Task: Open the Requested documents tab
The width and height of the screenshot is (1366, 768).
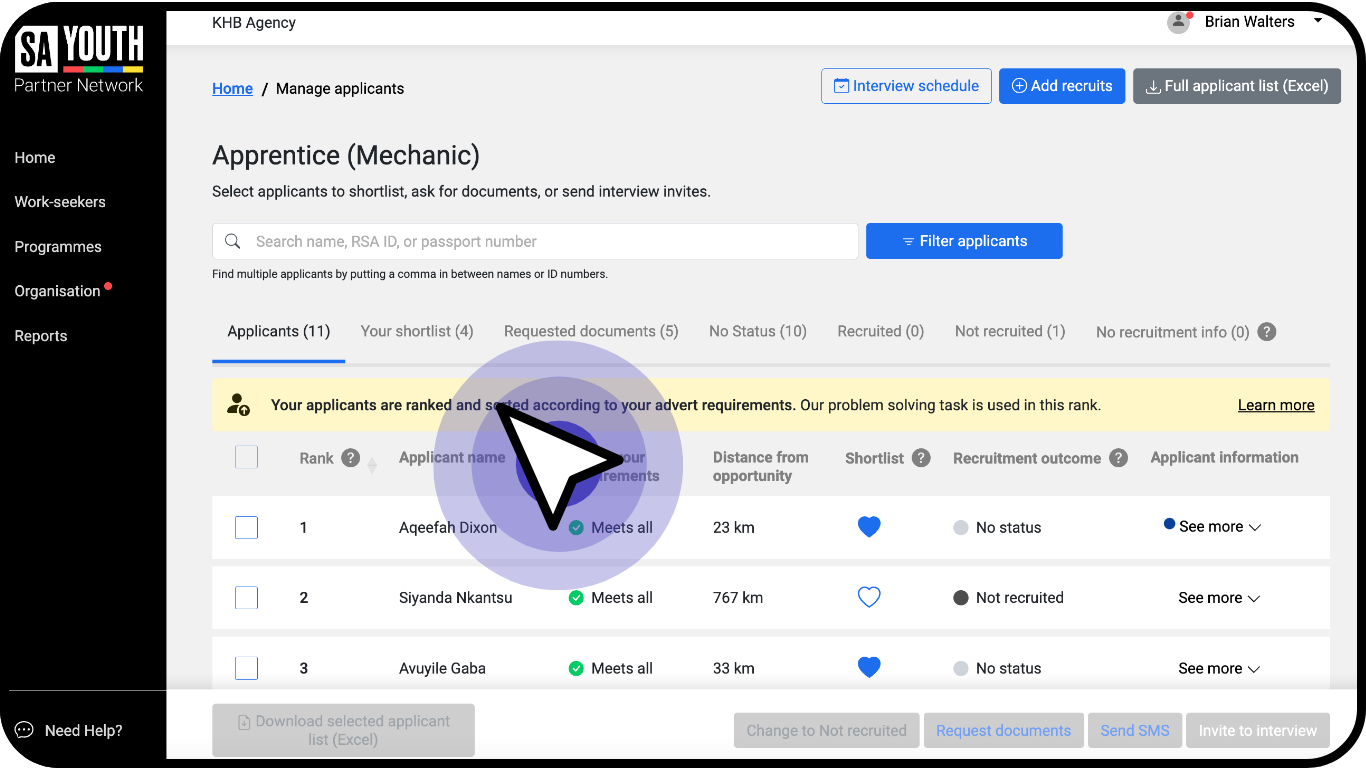Action: tap(591, 331)
